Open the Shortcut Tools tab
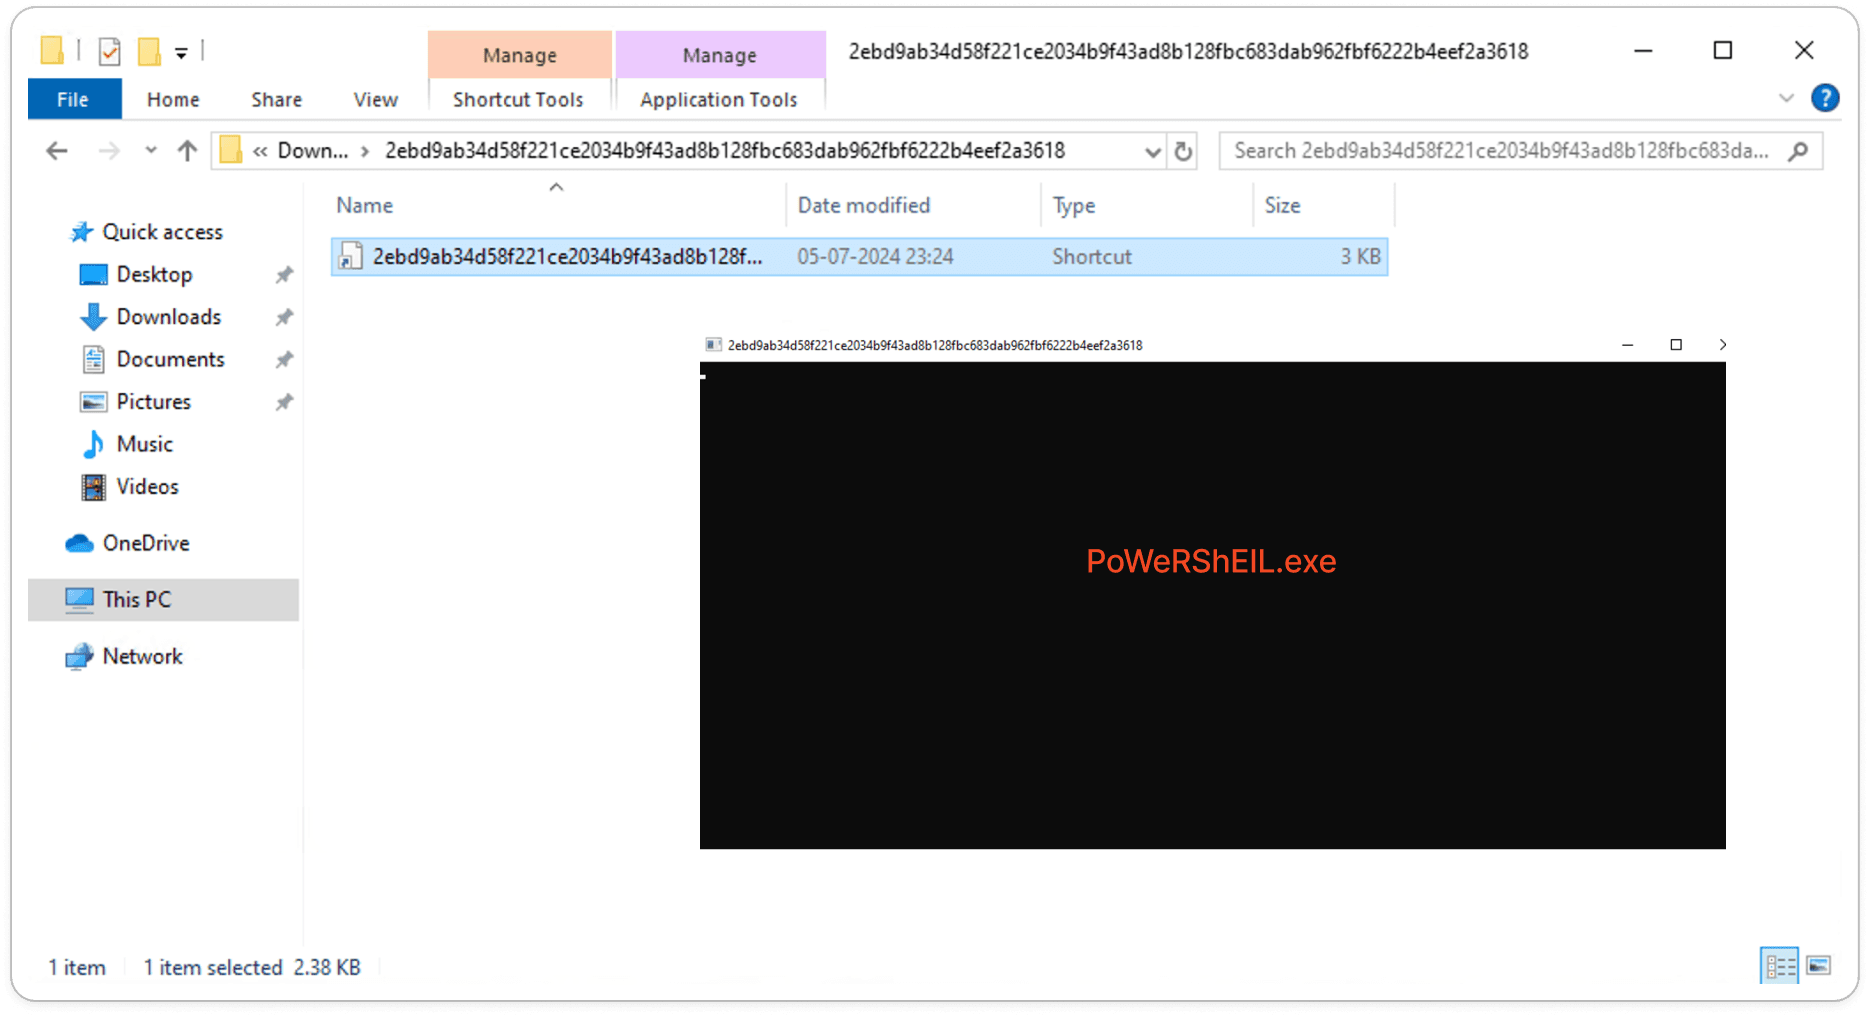The height and width of the screenshot is (1016, 1870). click(x=518, y=99)
